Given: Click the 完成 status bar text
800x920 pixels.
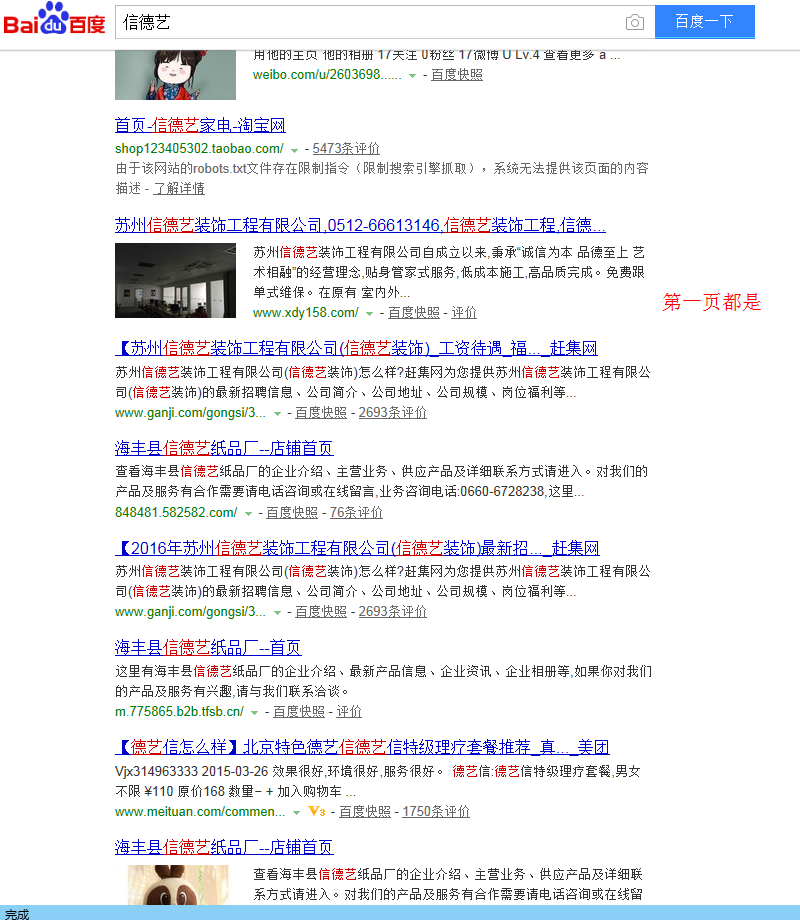Looking at the screenshot, I should [x=16, y=914].
